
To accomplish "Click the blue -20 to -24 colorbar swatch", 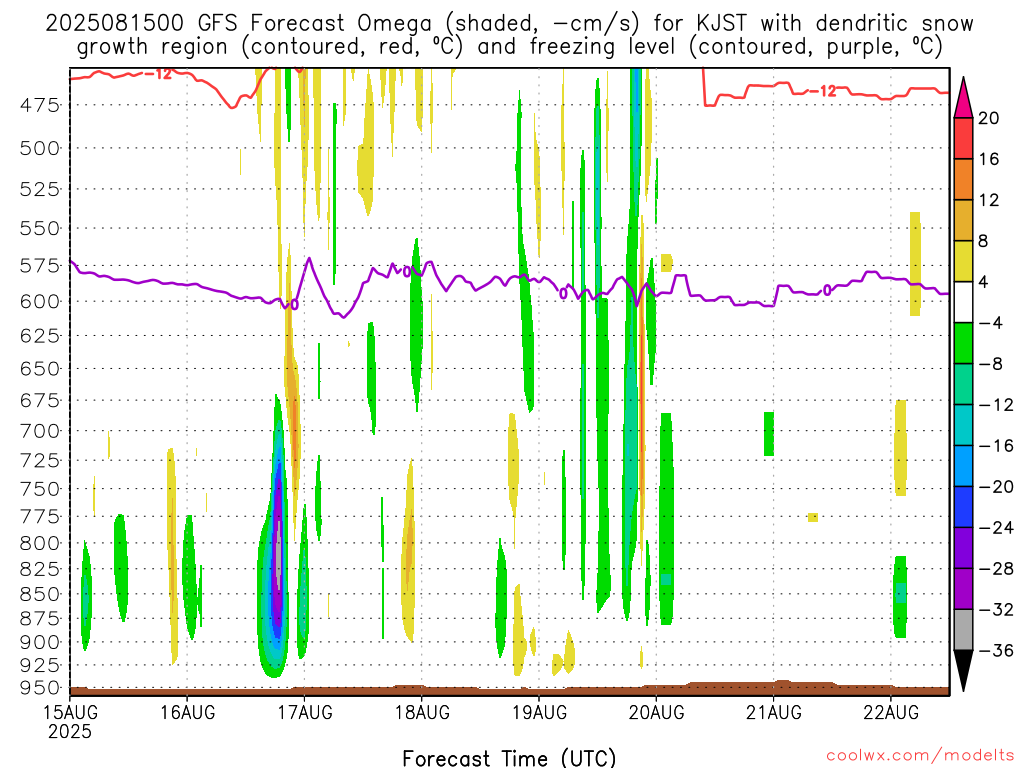I will (963, 507).
